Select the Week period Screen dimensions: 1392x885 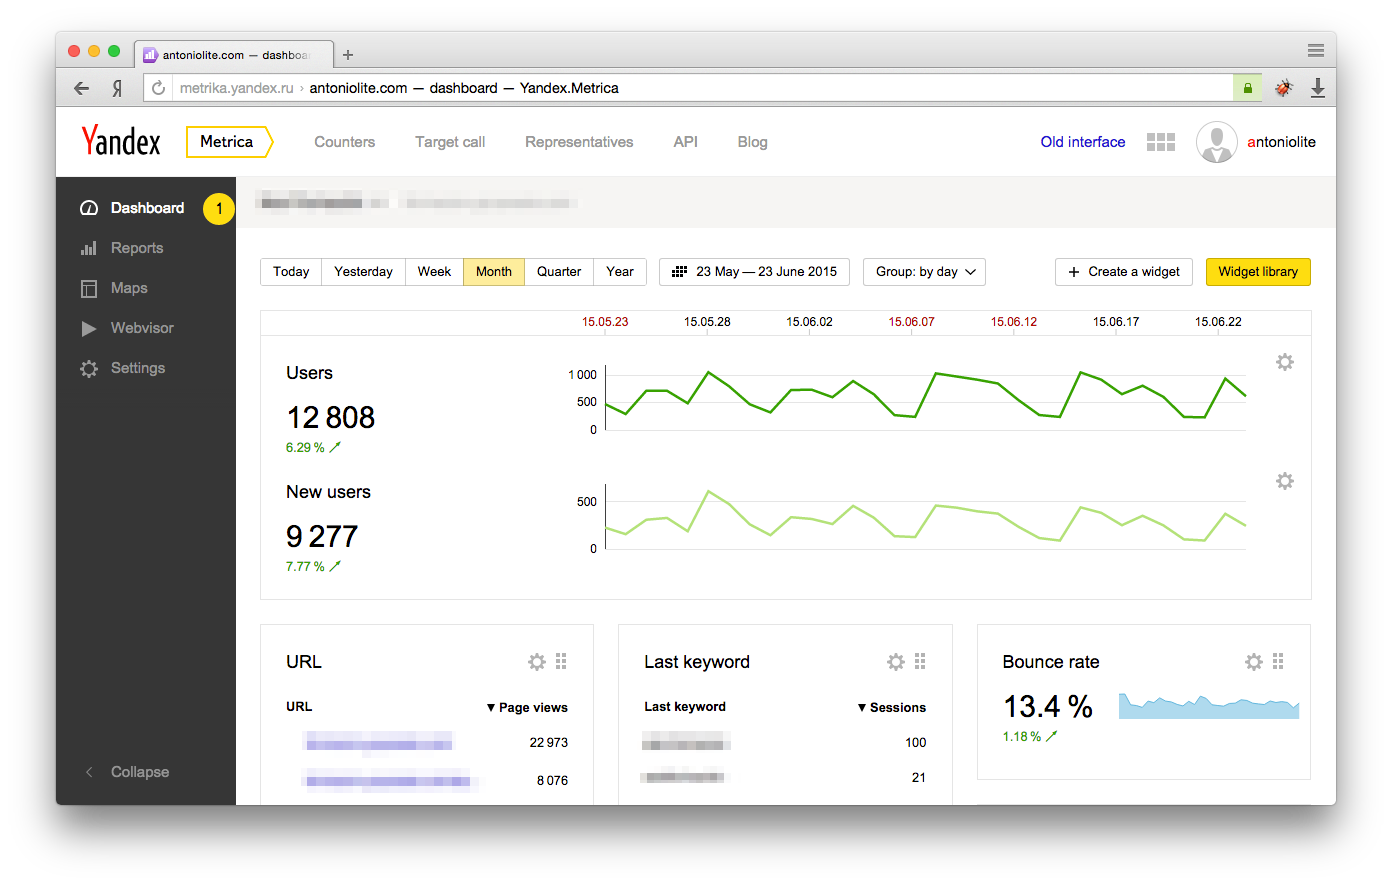pyautogui.click(x=434, y=272)
